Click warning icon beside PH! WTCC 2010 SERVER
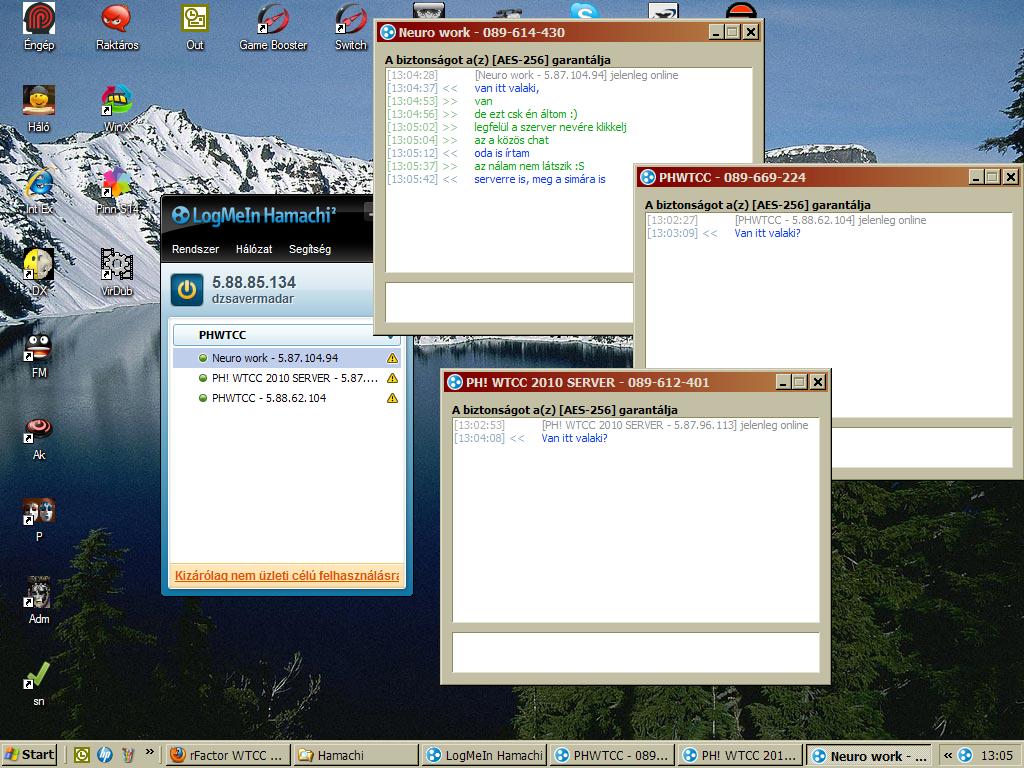 pos(392,378)
